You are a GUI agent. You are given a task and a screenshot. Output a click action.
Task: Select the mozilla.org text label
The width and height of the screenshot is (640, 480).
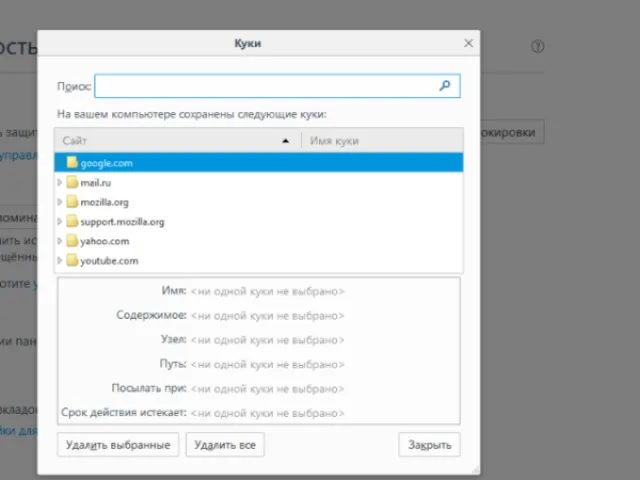click(104, 202)
